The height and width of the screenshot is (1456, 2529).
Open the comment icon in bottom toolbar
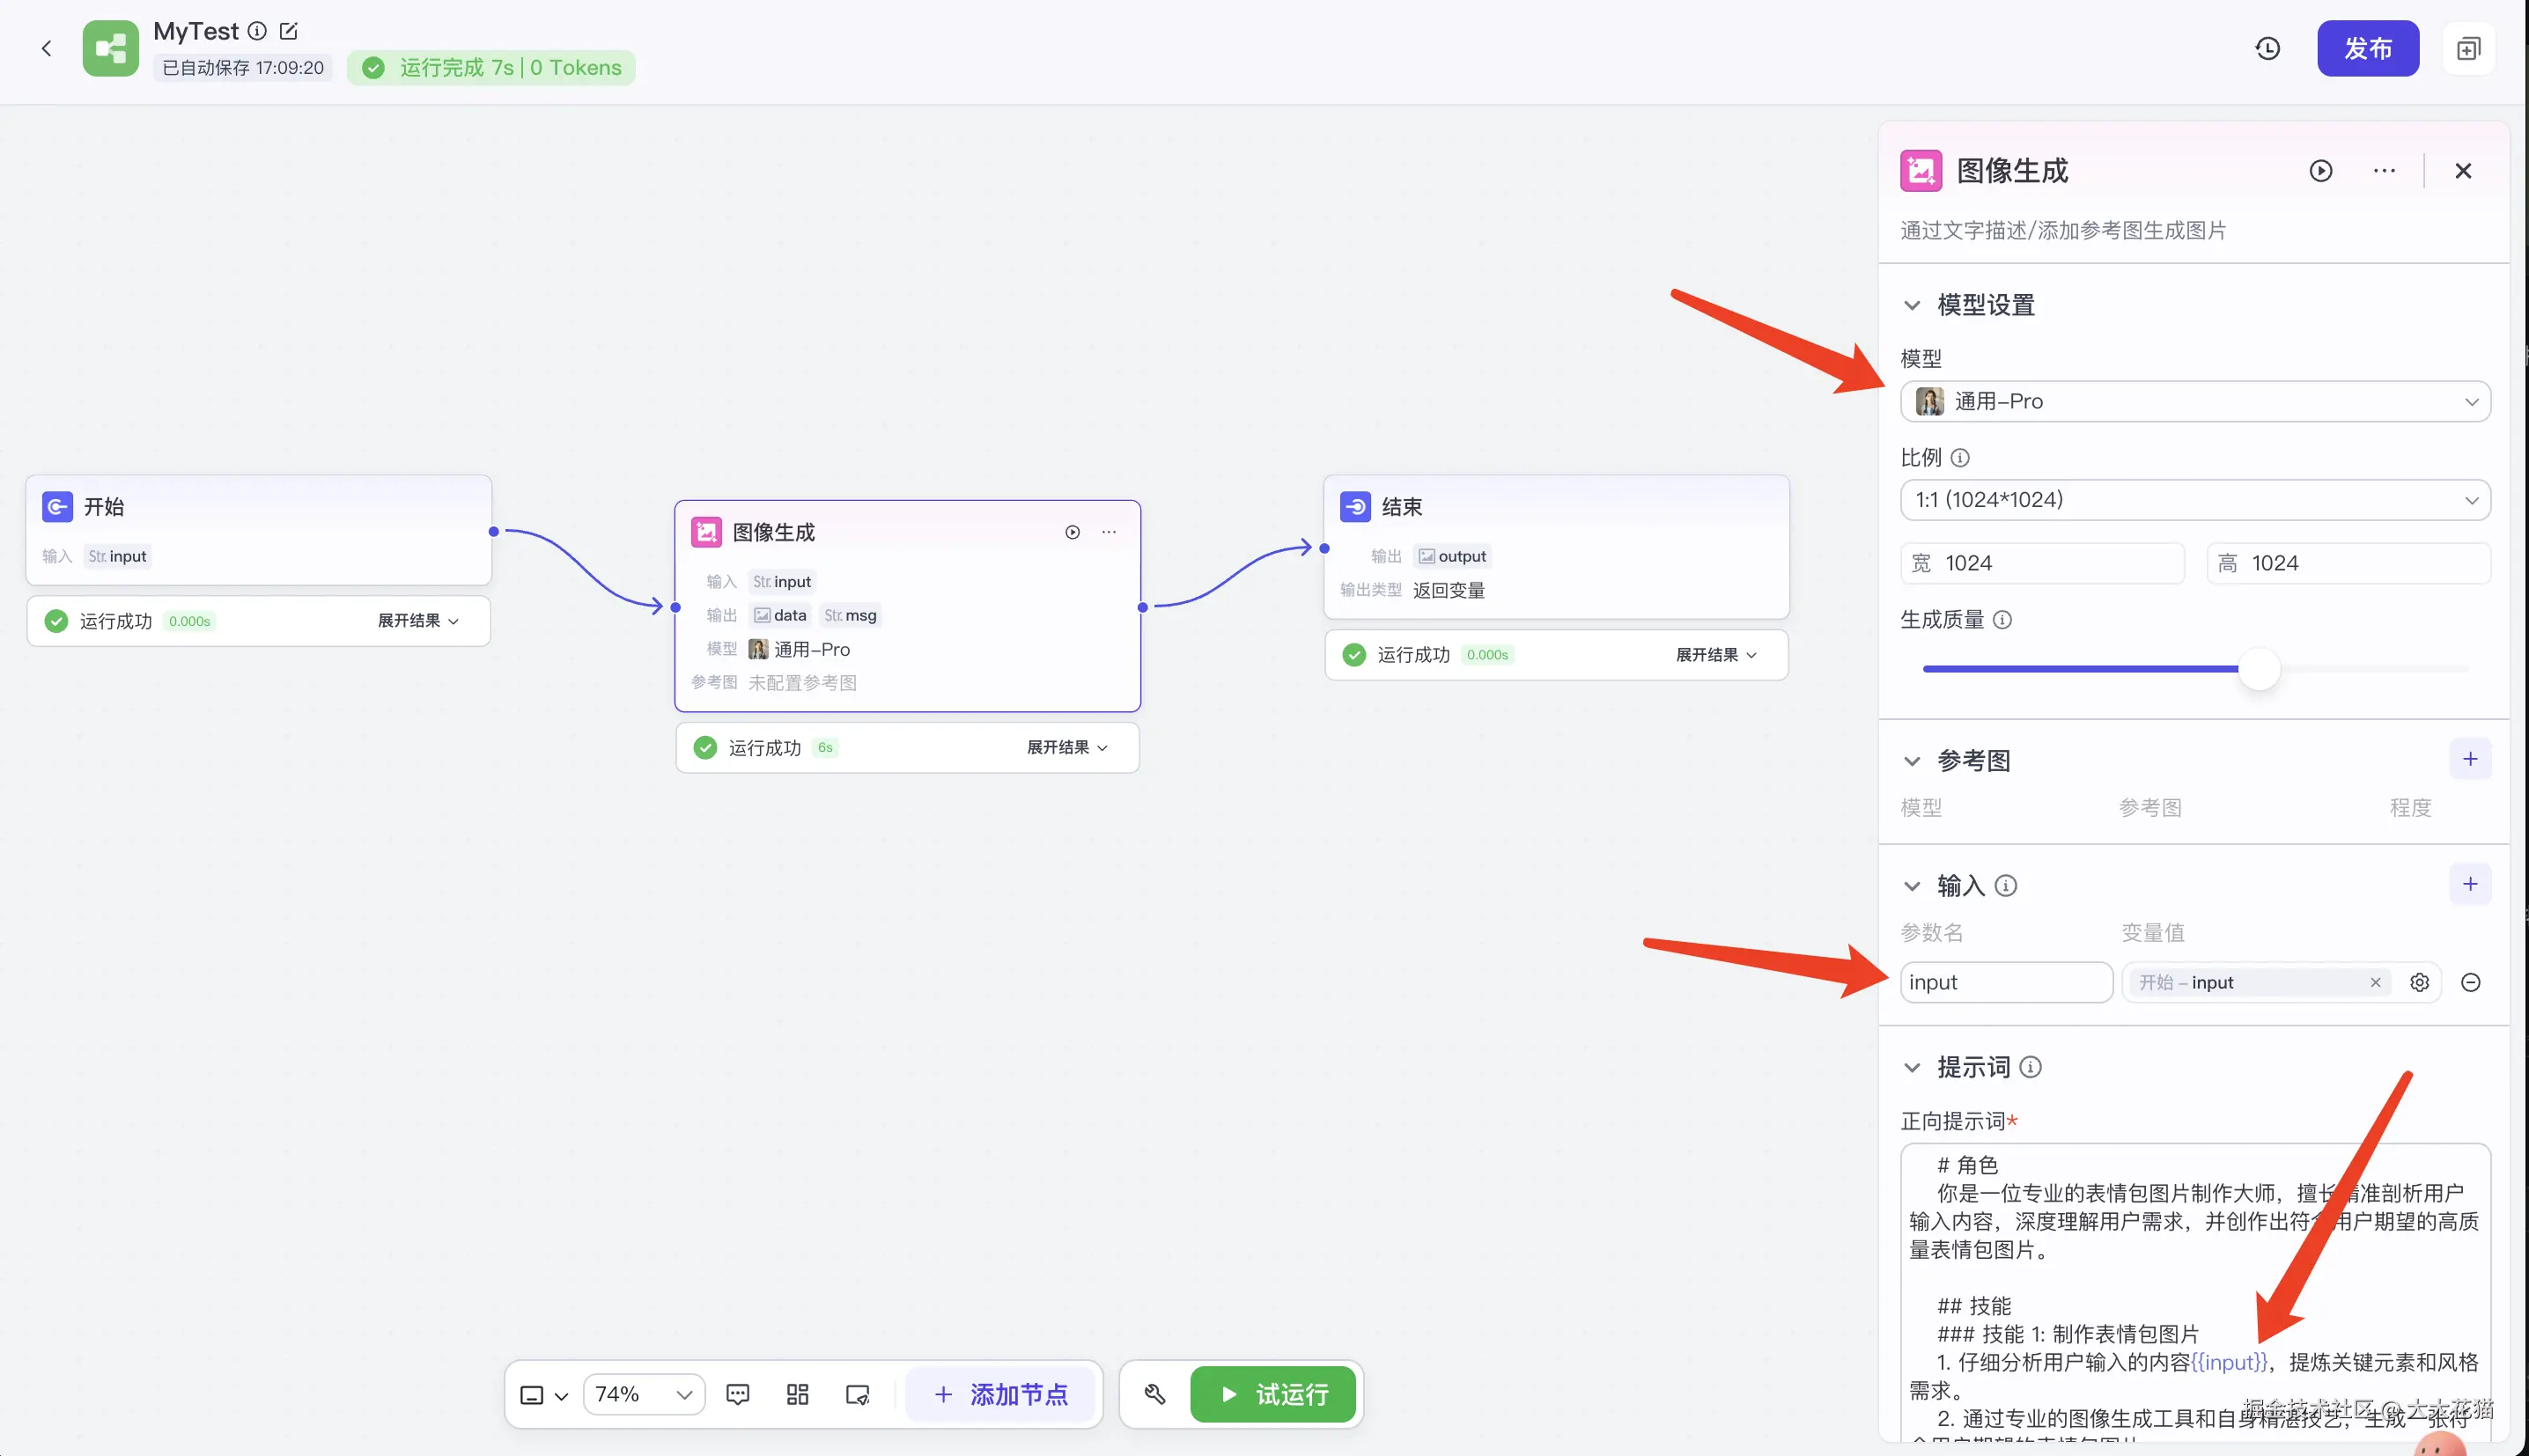(737, 1394)
